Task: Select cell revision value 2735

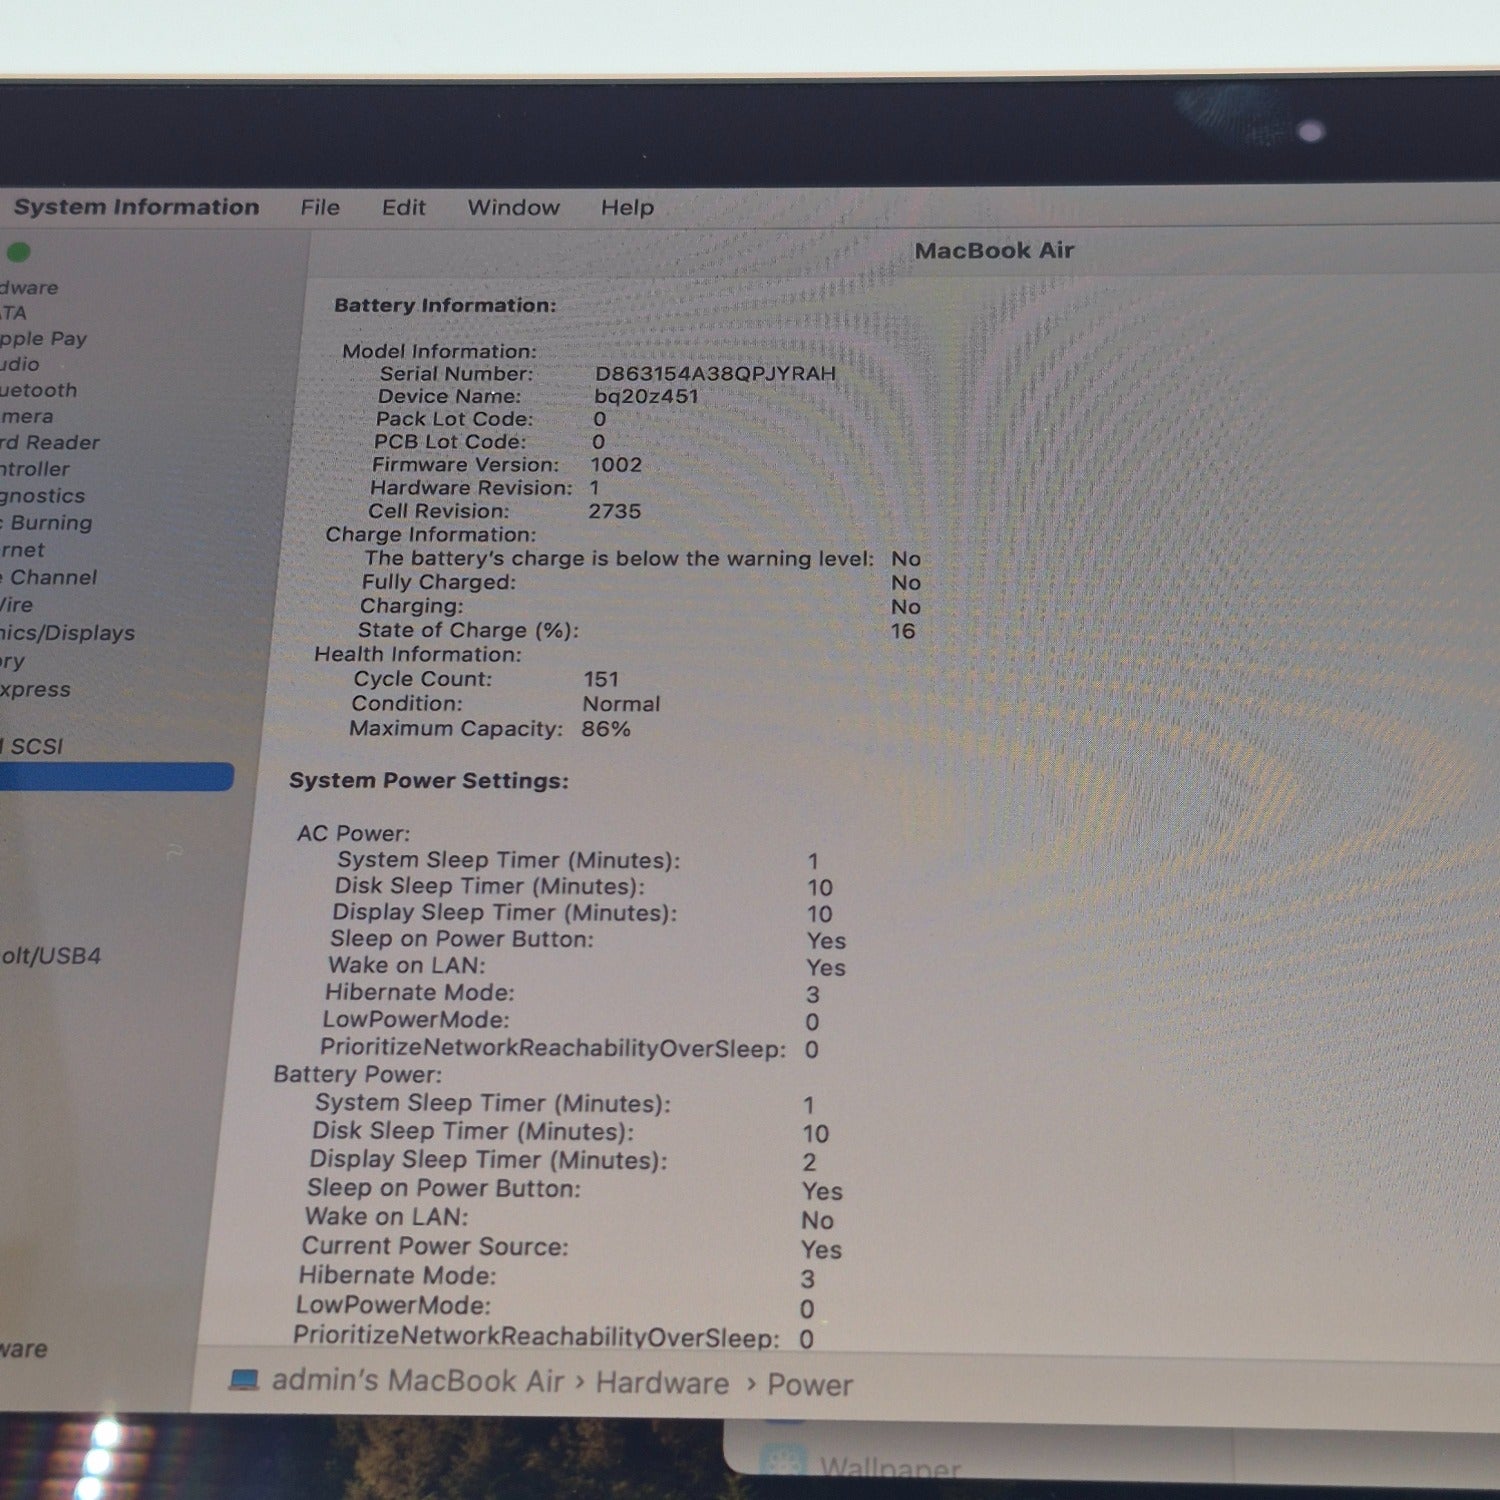Action: (x=614, y=511)
